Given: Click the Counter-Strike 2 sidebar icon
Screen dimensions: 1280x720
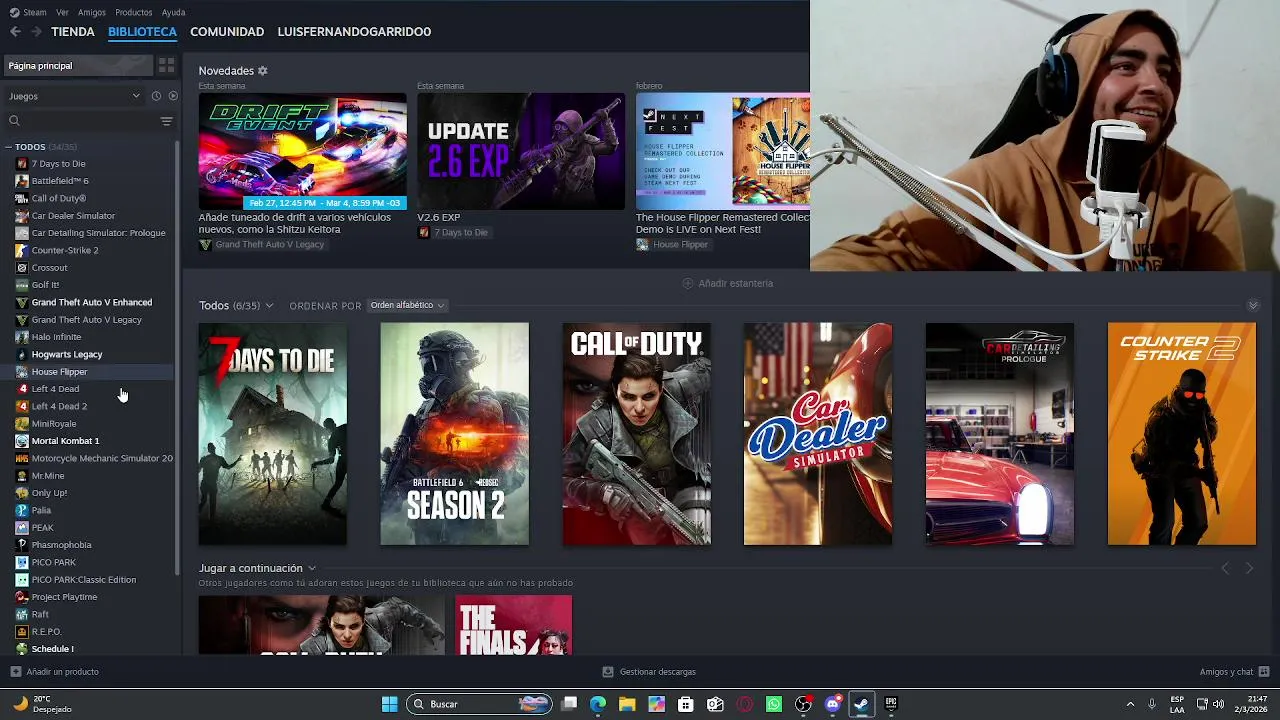Looking at the screenshot, I should point(22,250).
